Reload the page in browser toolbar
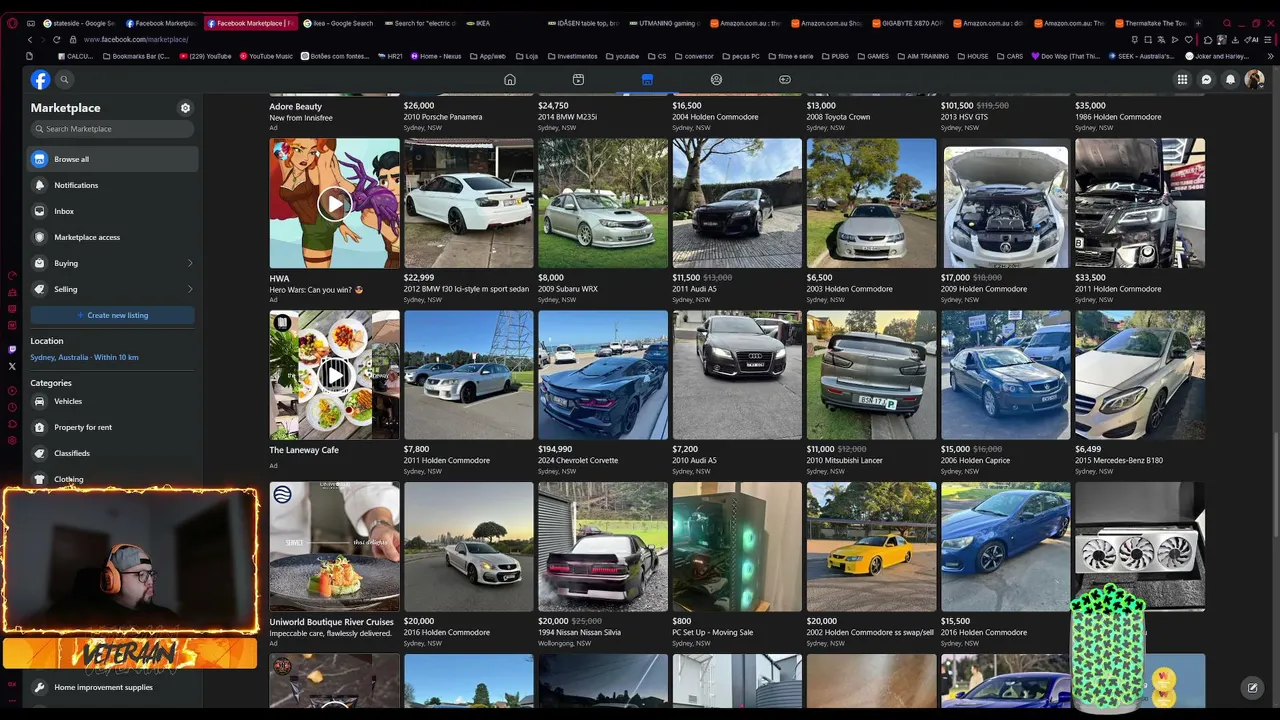1280x720 pixels. [56, 39]
